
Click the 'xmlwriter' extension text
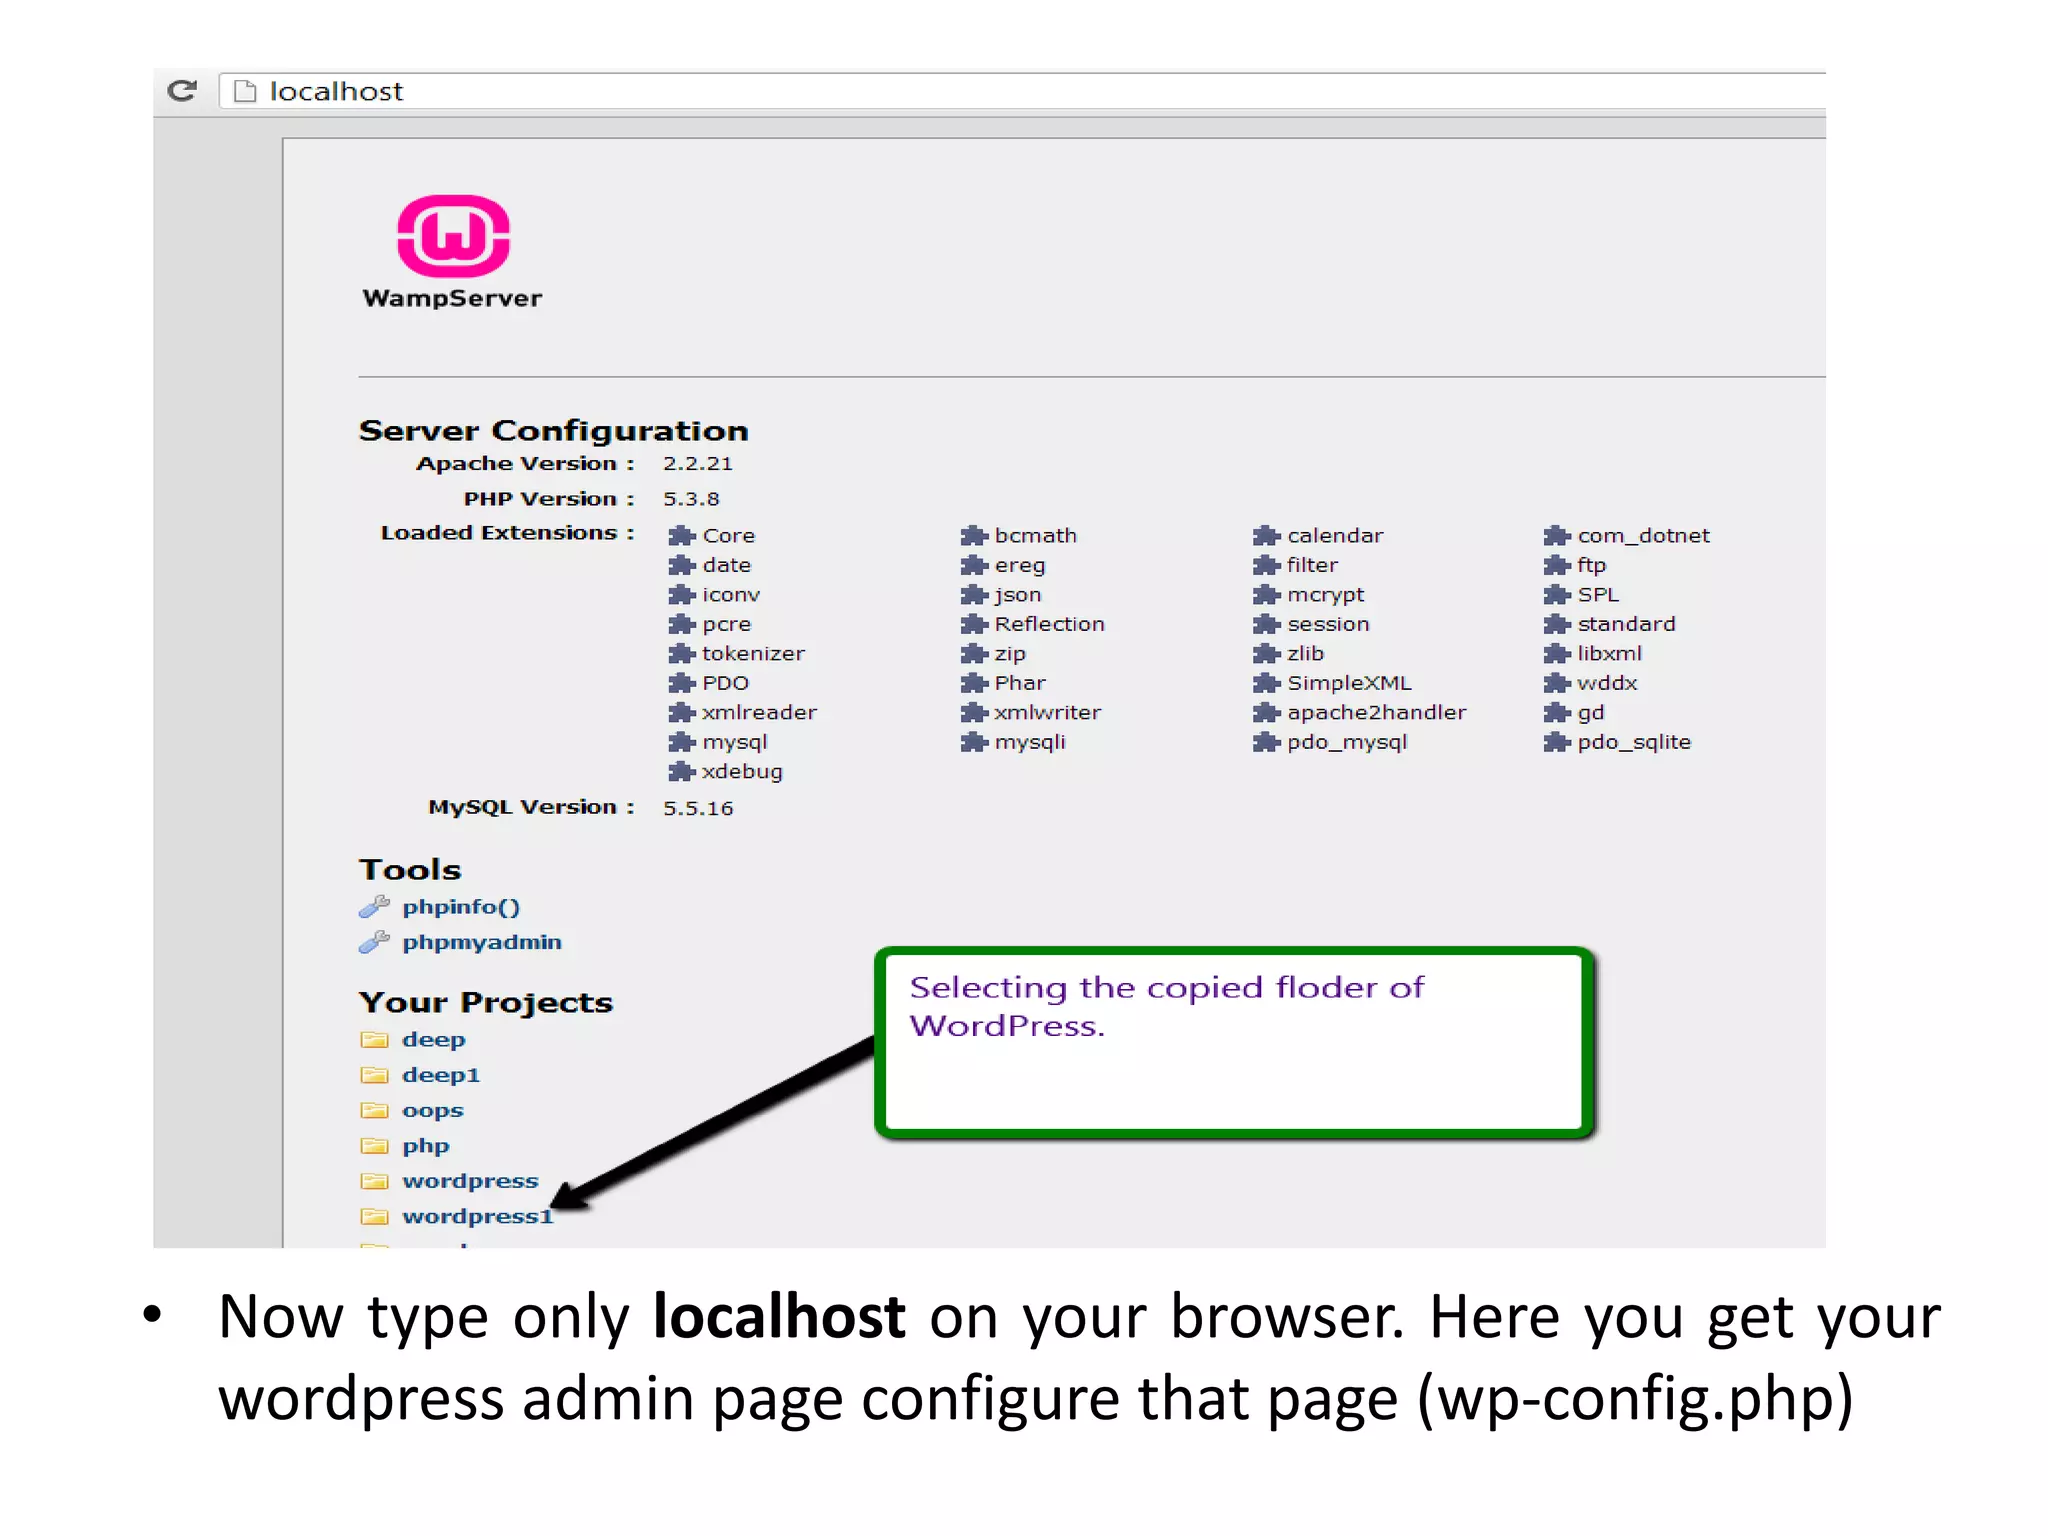tap(1048, 713)
